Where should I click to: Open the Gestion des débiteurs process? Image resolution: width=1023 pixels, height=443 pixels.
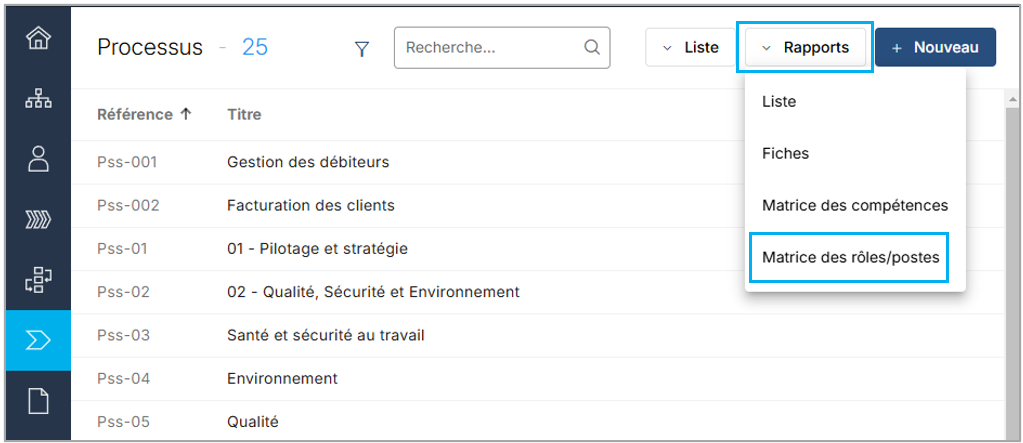(308, 162)
